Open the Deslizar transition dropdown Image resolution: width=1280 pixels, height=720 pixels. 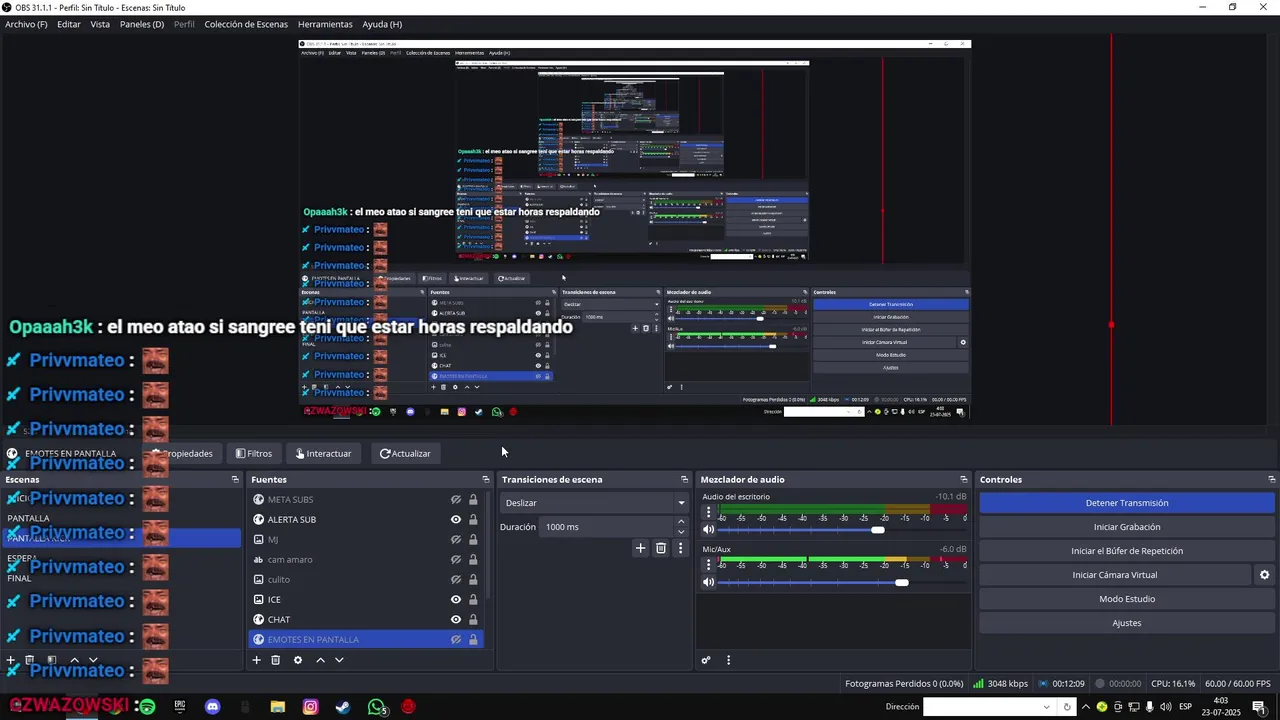click(594, 503)
